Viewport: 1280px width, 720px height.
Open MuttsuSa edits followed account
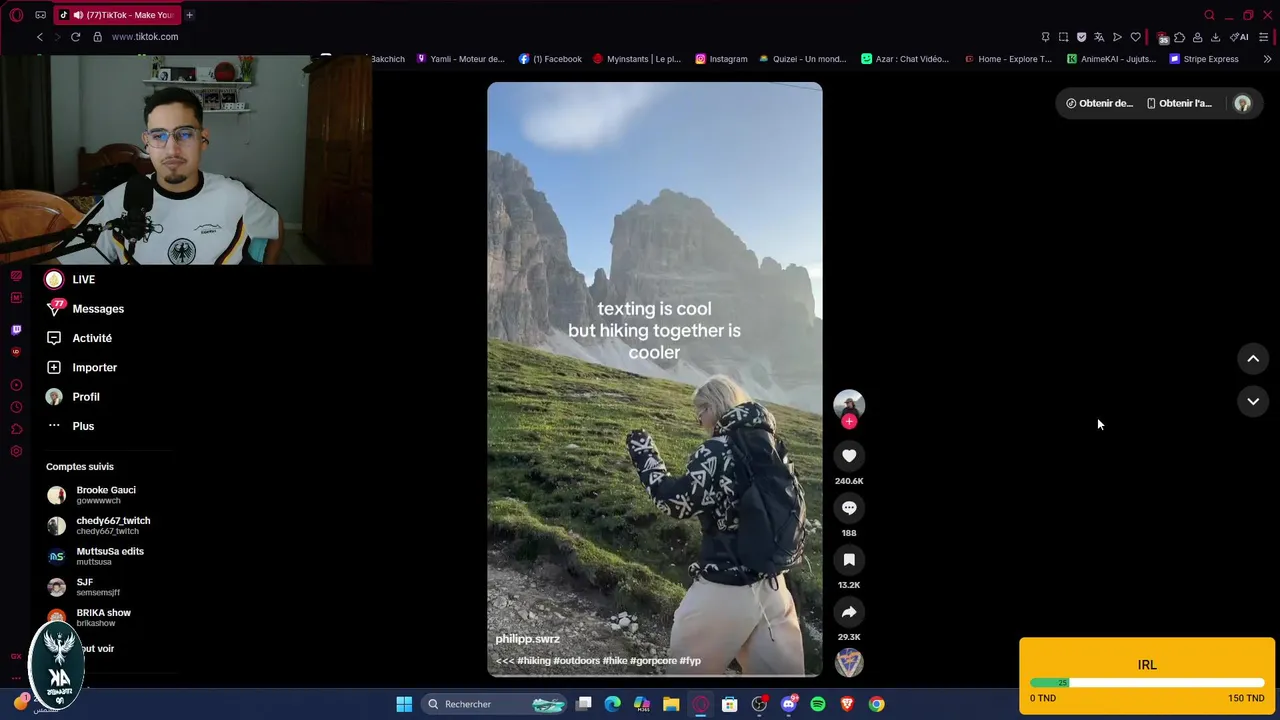click(x=96, y=556)
